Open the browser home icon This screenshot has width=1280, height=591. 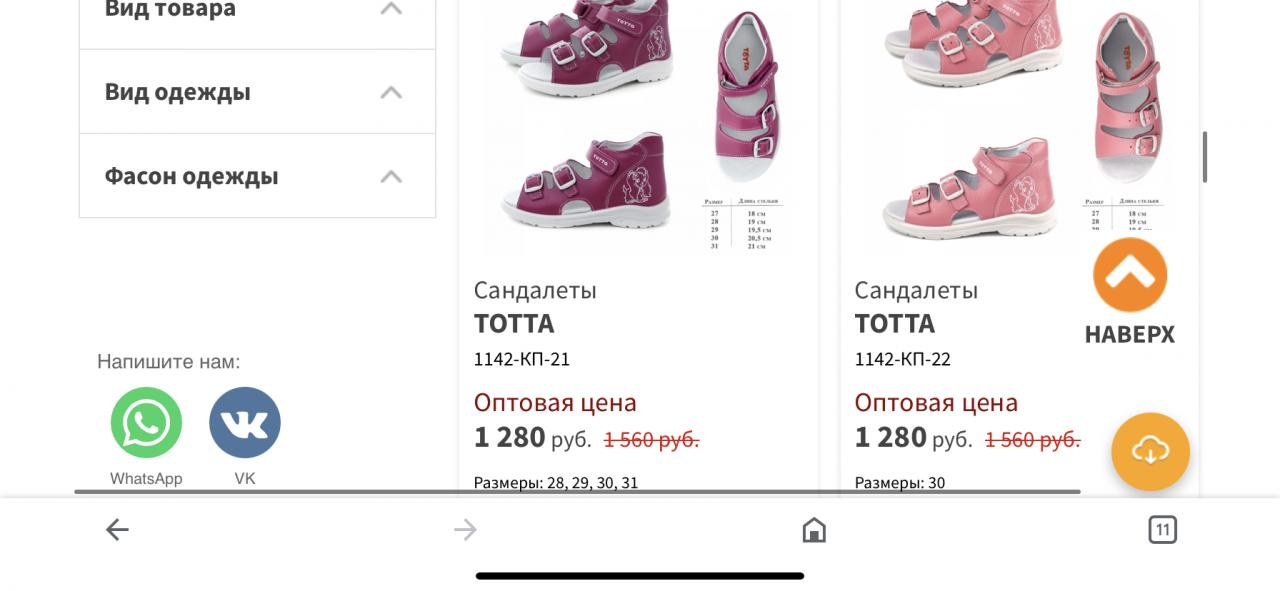pos(814,530)
